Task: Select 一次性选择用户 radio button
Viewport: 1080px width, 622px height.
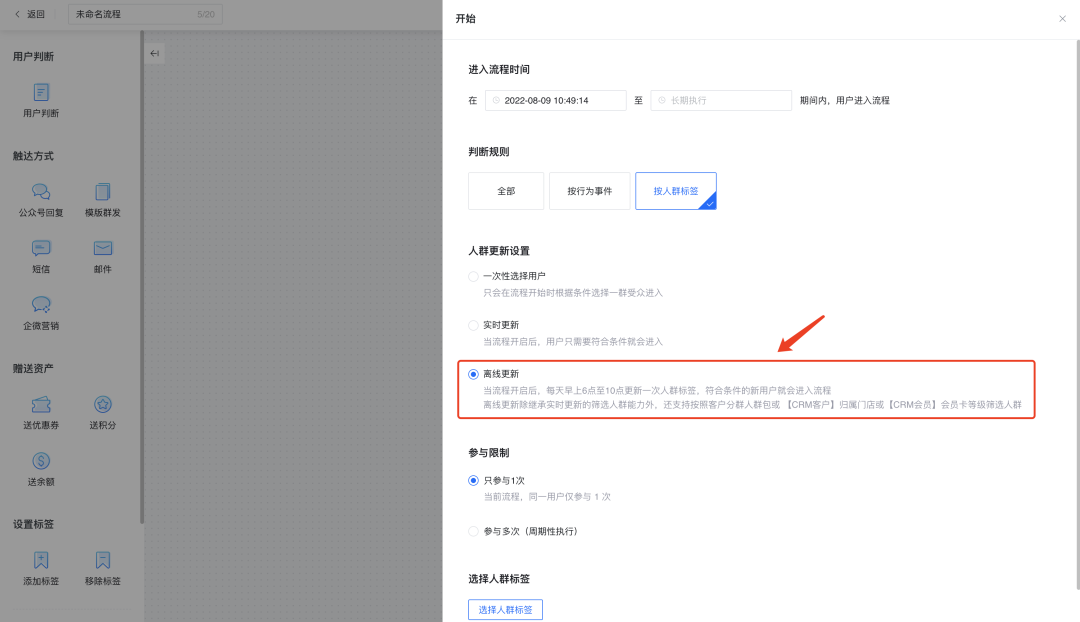Action: pos(473,276)
